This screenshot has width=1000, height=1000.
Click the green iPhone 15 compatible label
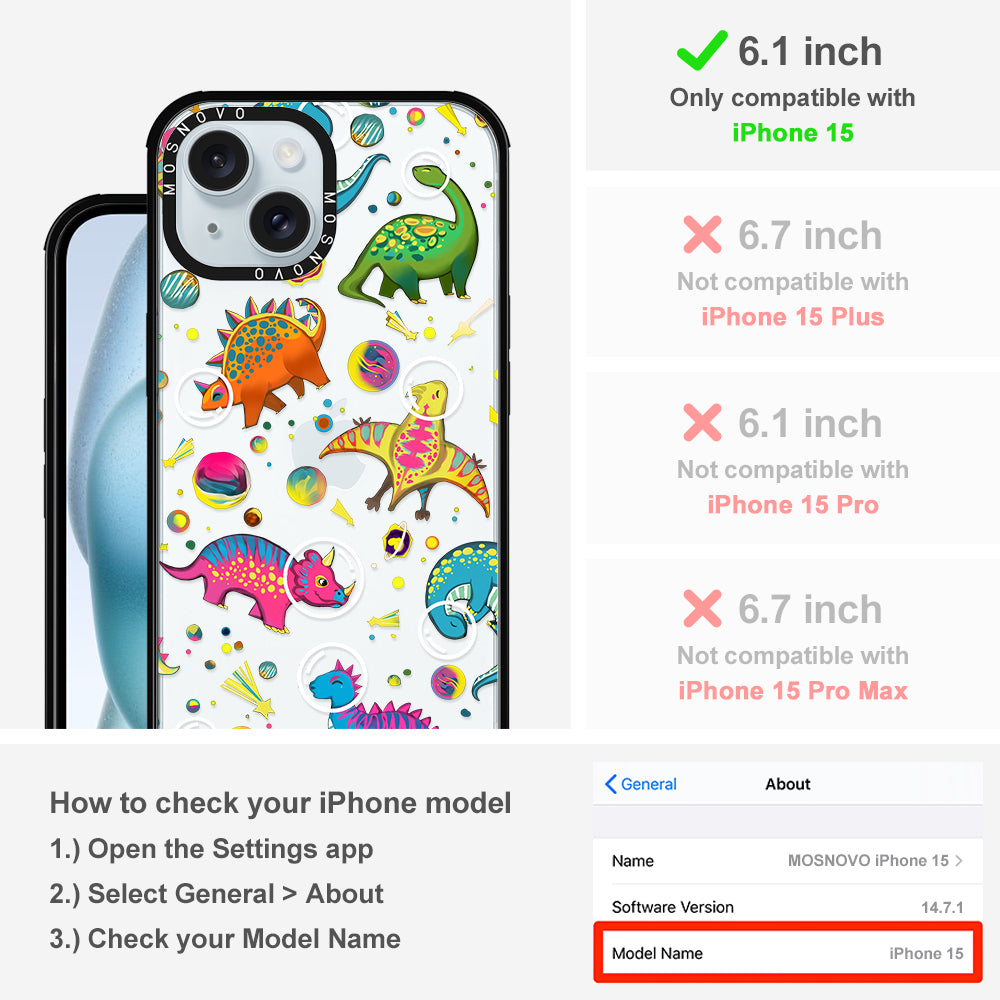[793, 133]
